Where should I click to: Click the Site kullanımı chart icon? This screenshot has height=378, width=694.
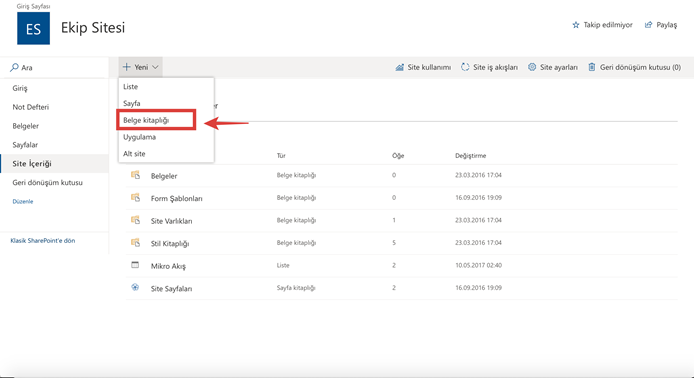[x=399, y=67]
